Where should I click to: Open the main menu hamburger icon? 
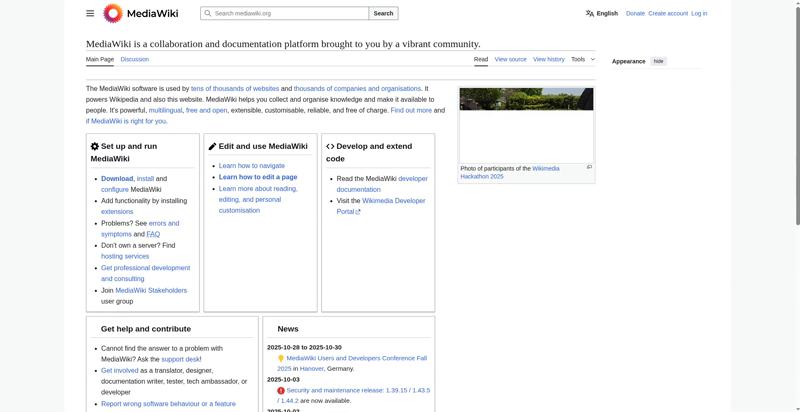click(90, 13)
